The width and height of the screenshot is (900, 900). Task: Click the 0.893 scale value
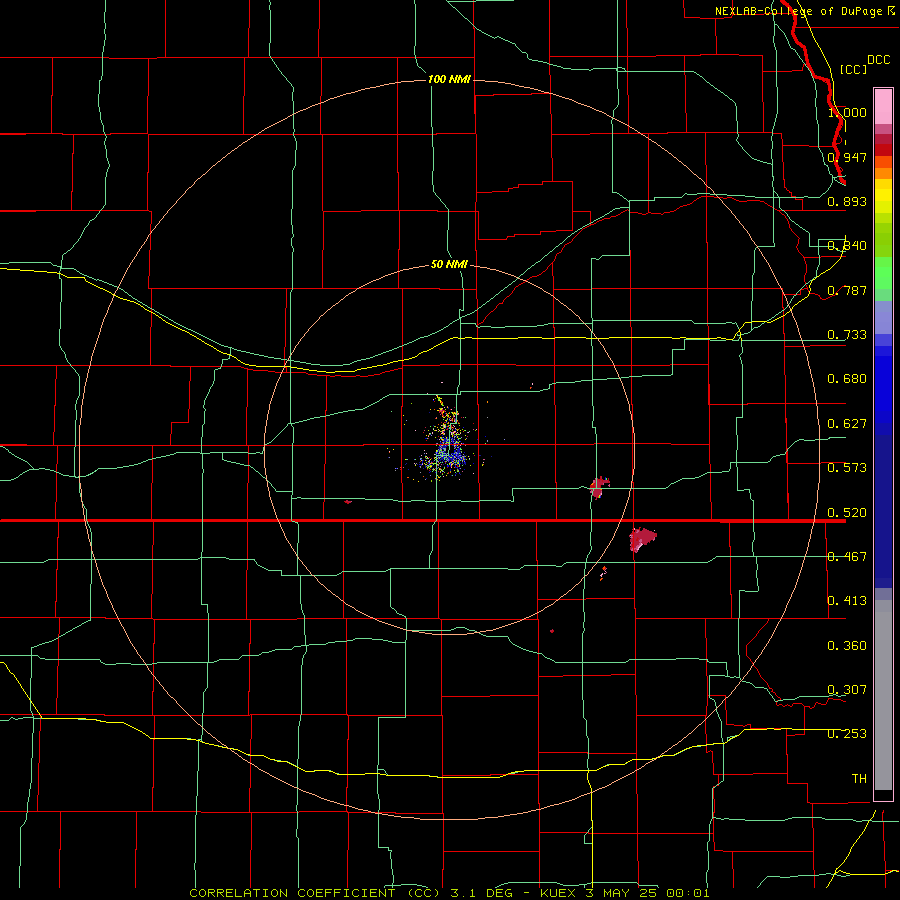coord(847,201)
